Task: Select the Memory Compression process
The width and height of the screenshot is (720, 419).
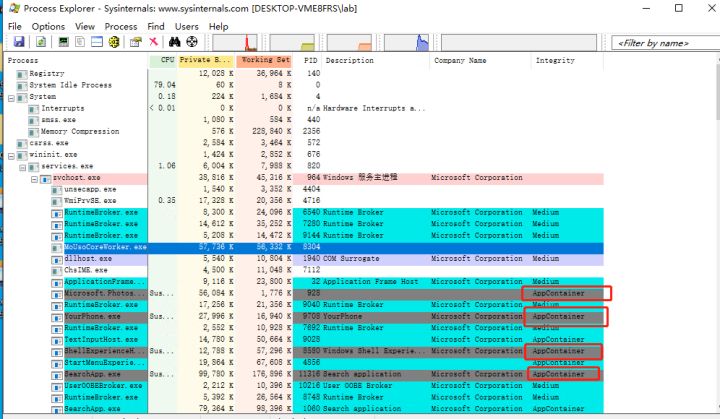Action: click(305, 131)
